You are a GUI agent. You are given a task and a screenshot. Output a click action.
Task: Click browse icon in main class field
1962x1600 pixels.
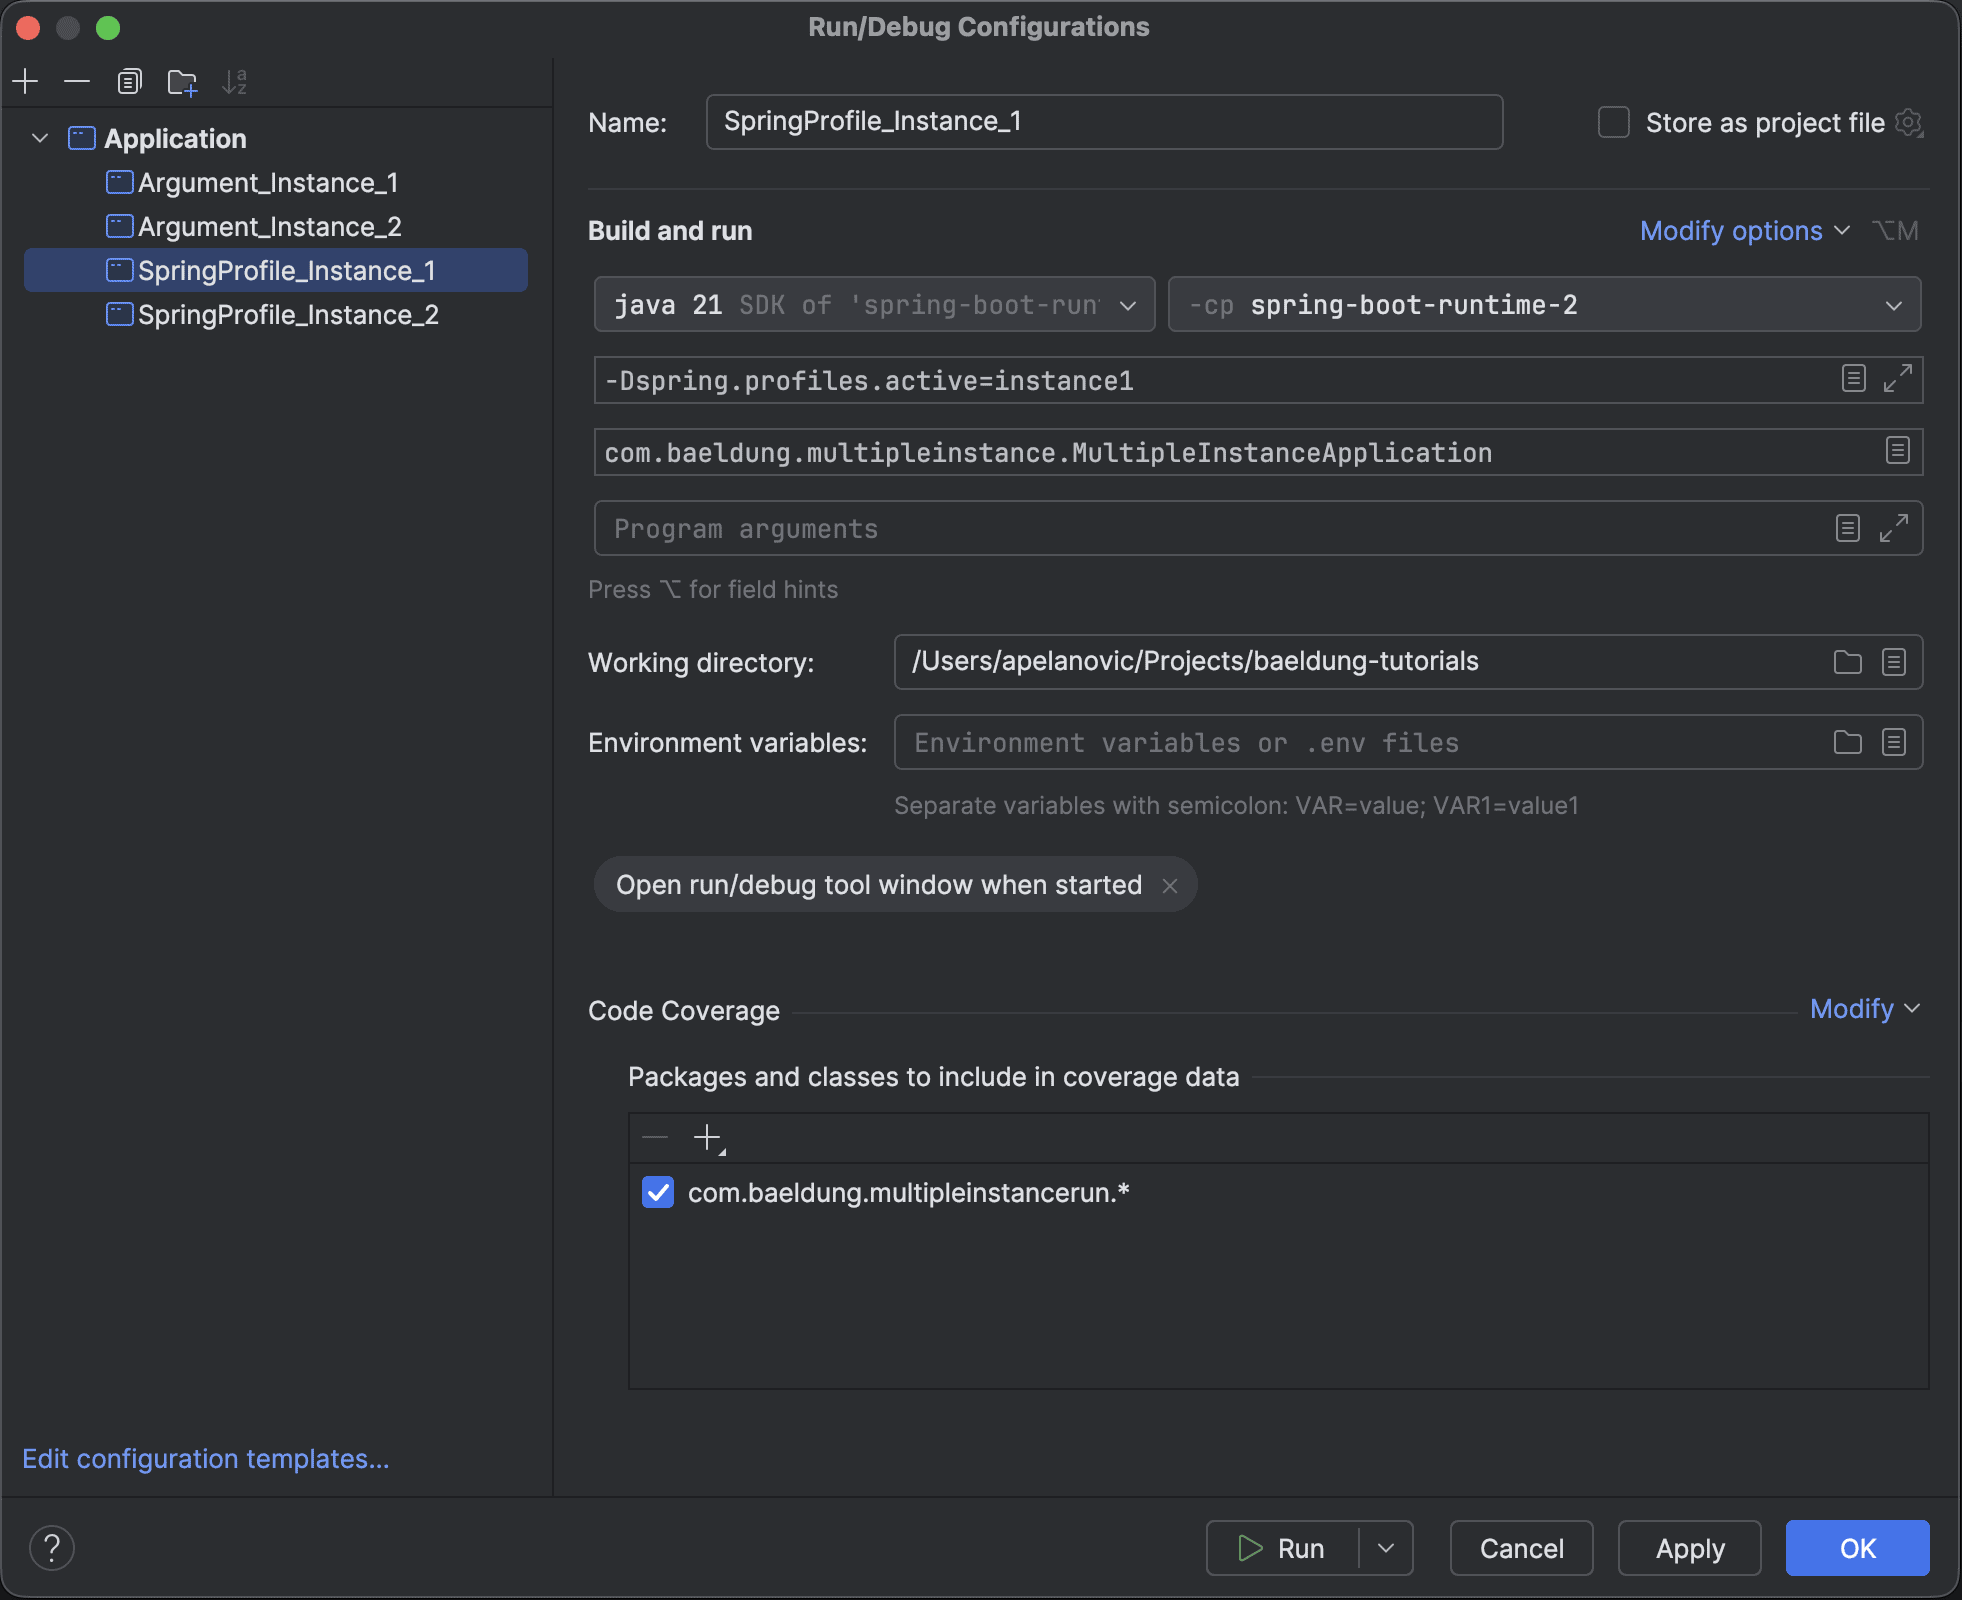click(1897, 451)
